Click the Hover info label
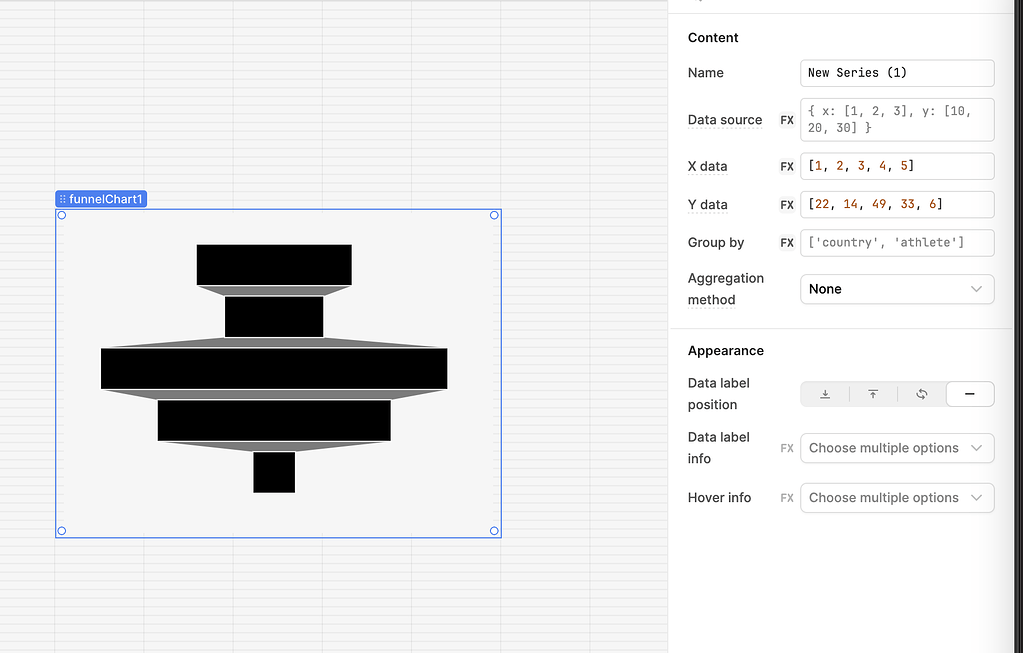 [719, 498]
